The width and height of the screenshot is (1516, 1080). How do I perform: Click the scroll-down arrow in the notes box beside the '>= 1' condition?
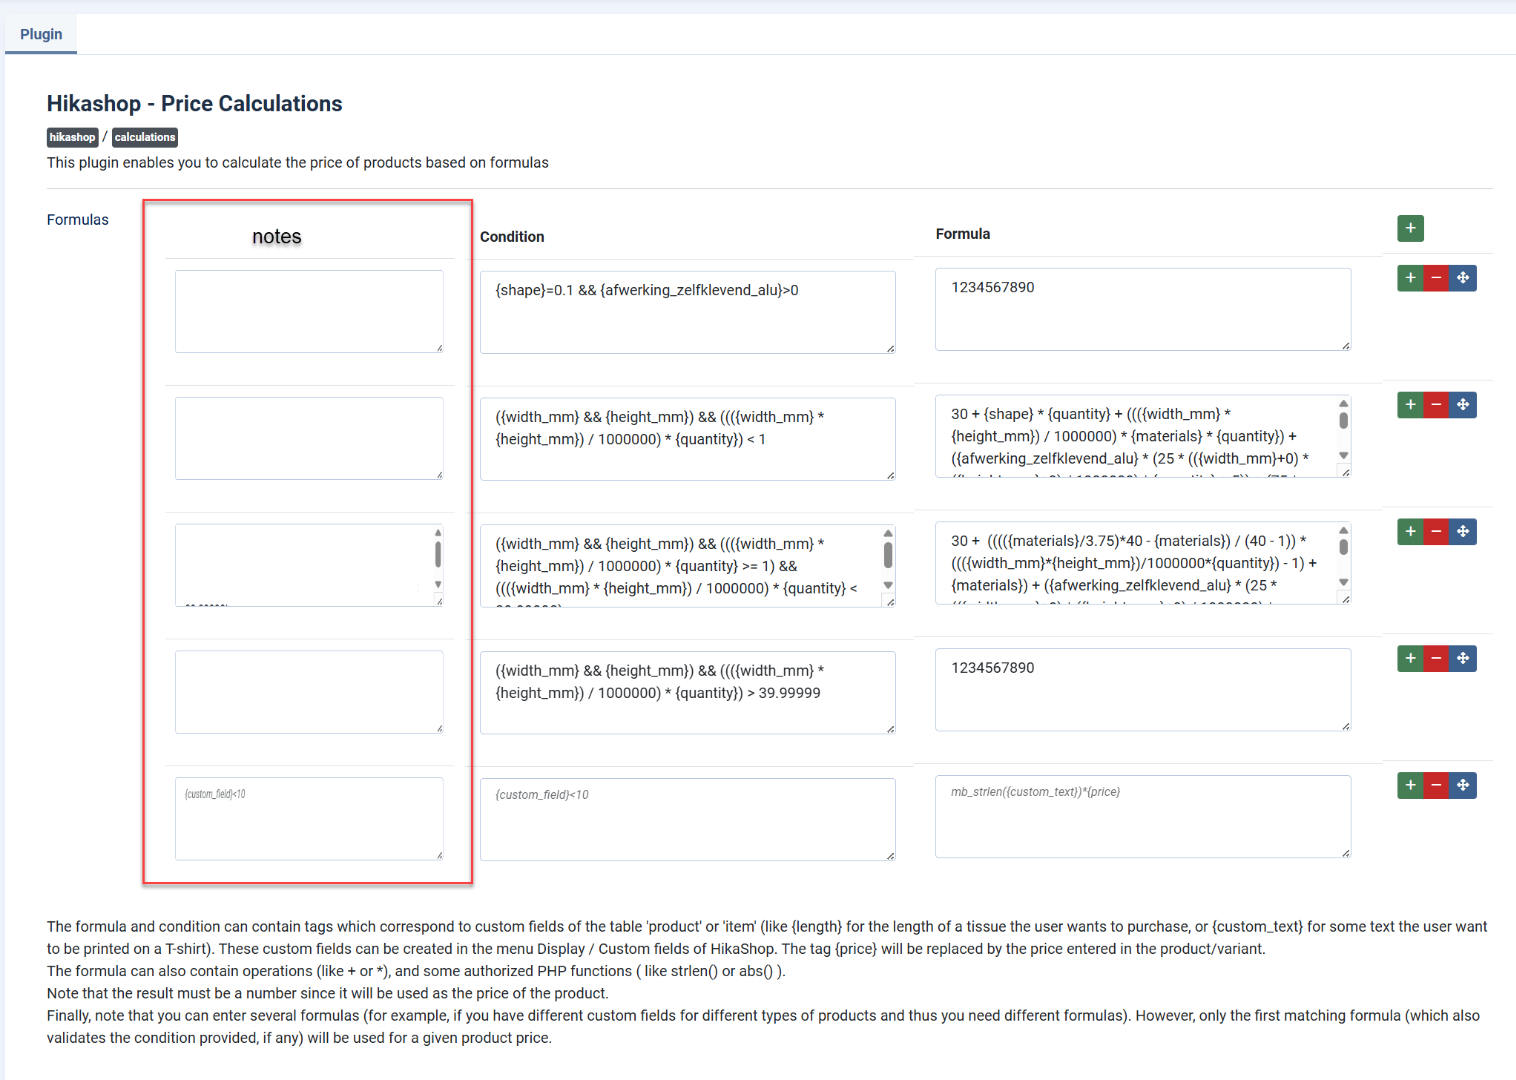[438, 584]
